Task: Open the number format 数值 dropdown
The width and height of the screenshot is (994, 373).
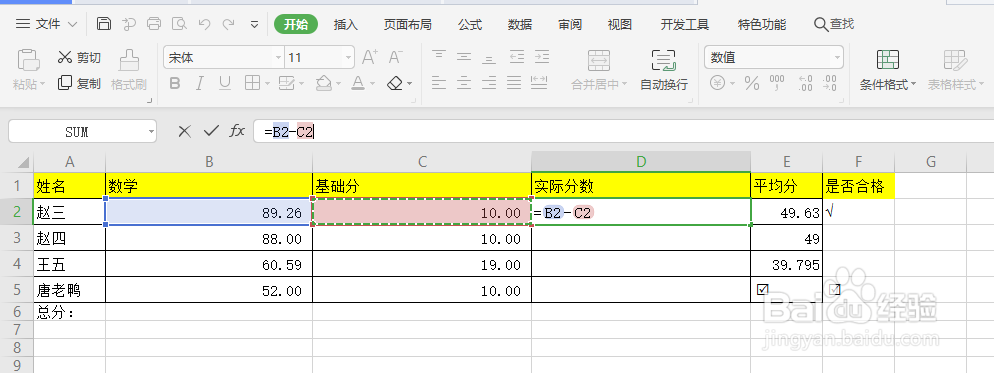Action: click(837, 58)
